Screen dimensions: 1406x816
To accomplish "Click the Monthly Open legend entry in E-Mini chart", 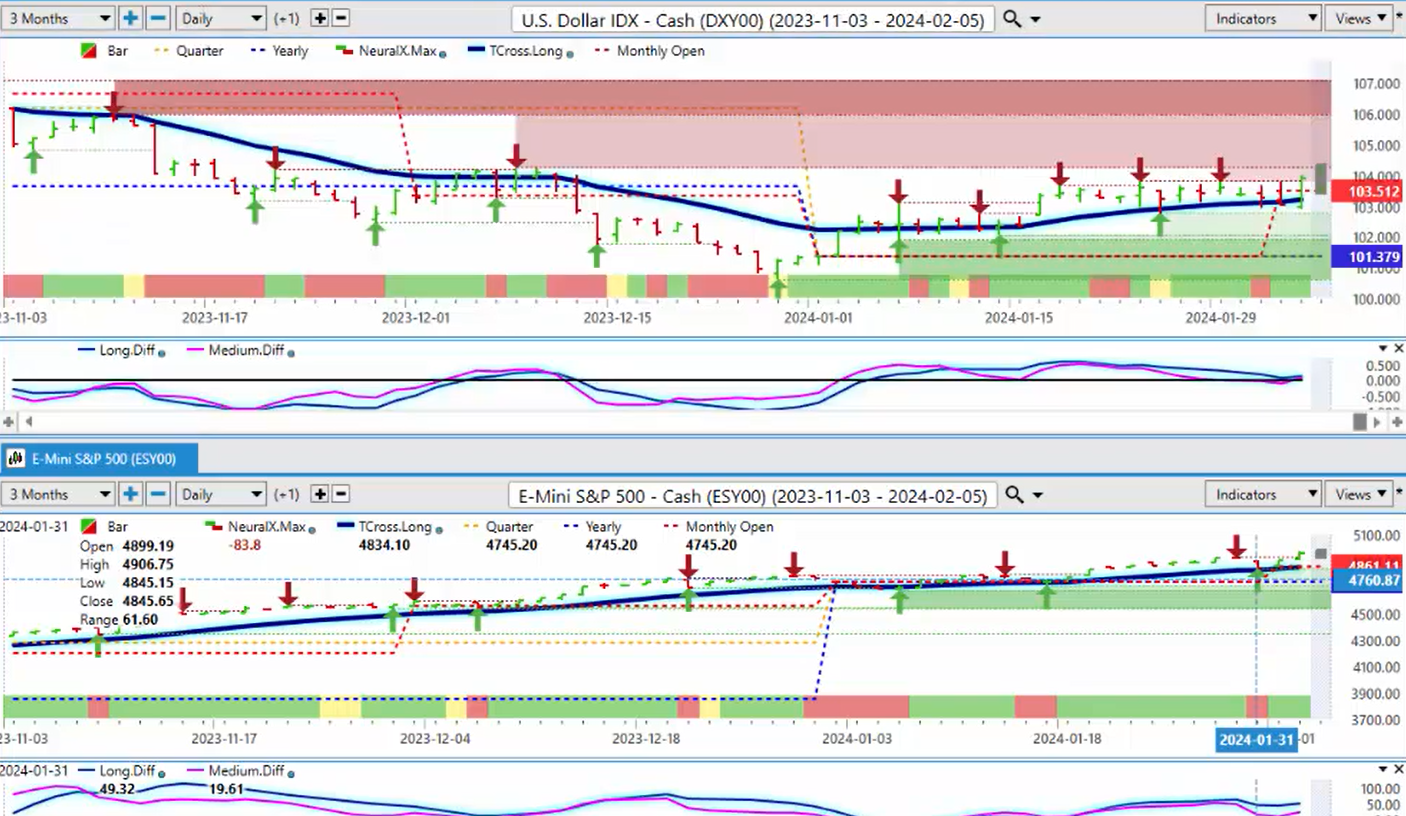I will (718, 527).
